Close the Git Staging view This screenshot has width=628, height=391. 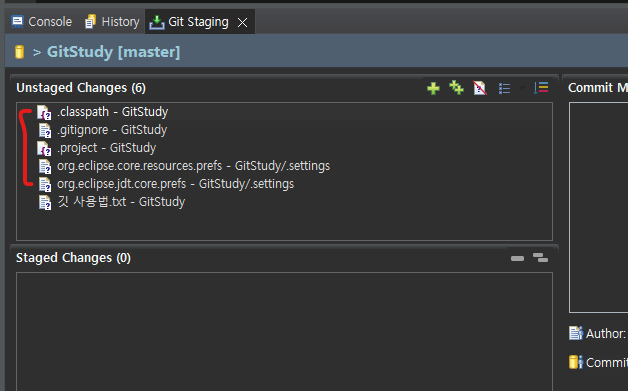pos(242,22)
